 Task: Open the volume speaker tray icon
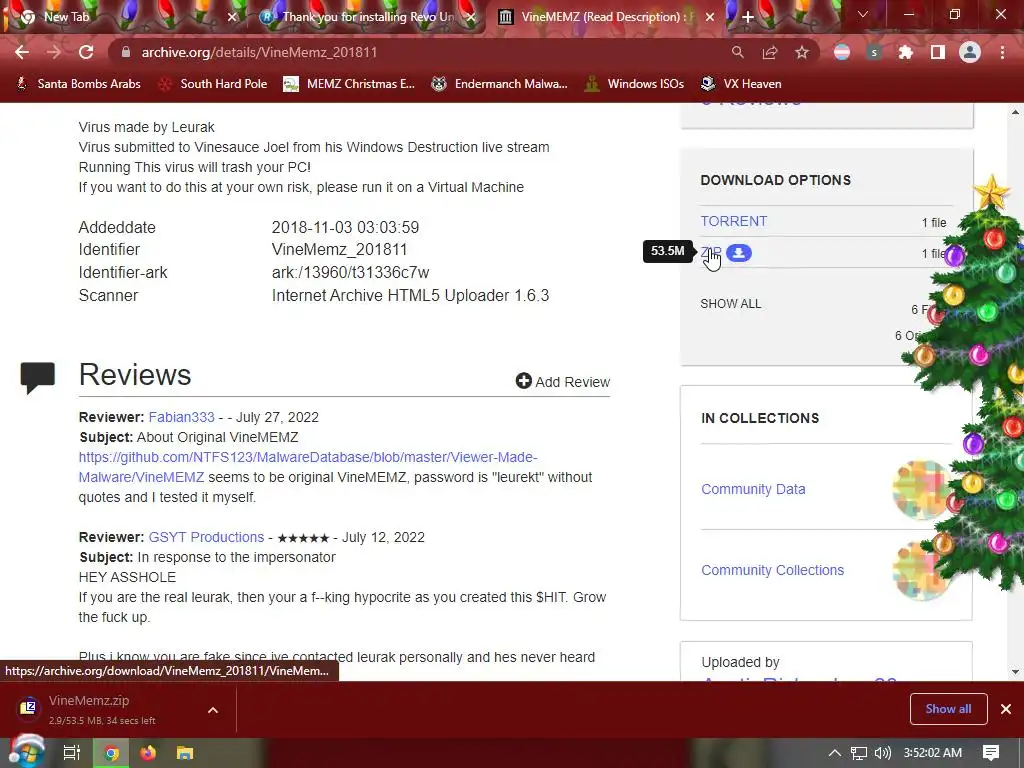(x=882, y=753)
